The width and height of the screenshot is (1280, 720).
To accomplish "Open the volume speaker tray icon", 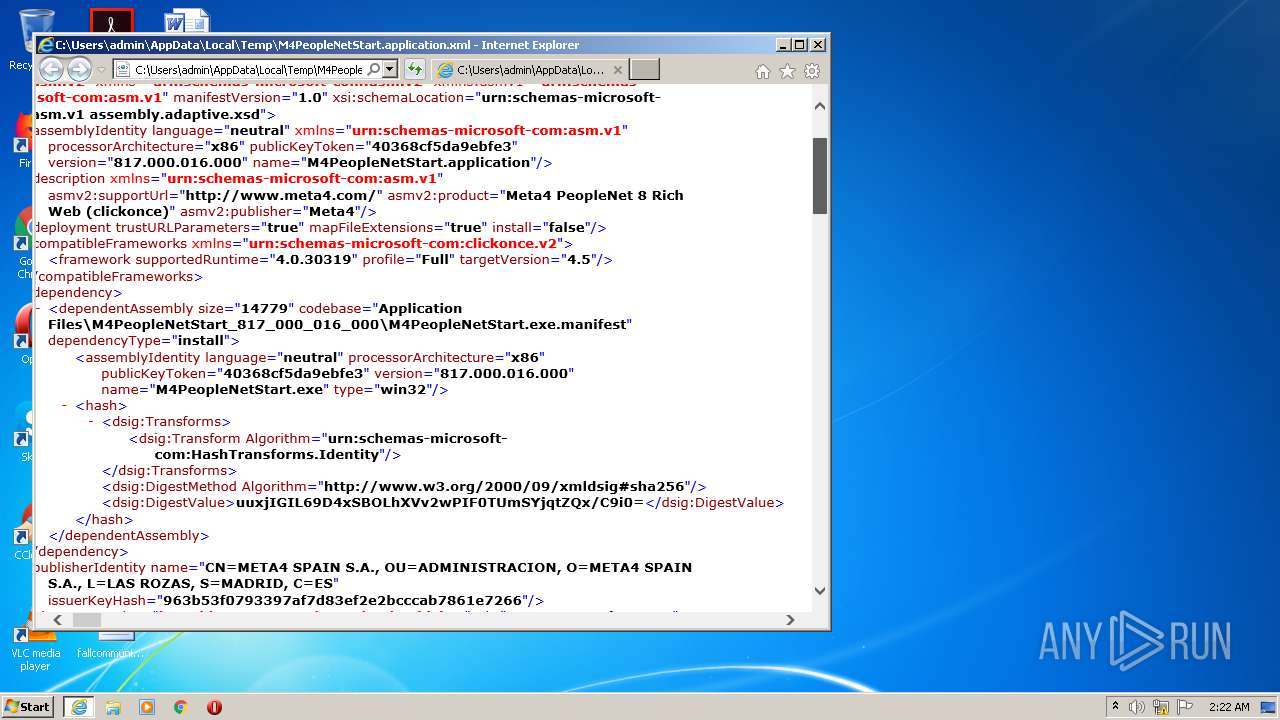I will (1137, 707).
